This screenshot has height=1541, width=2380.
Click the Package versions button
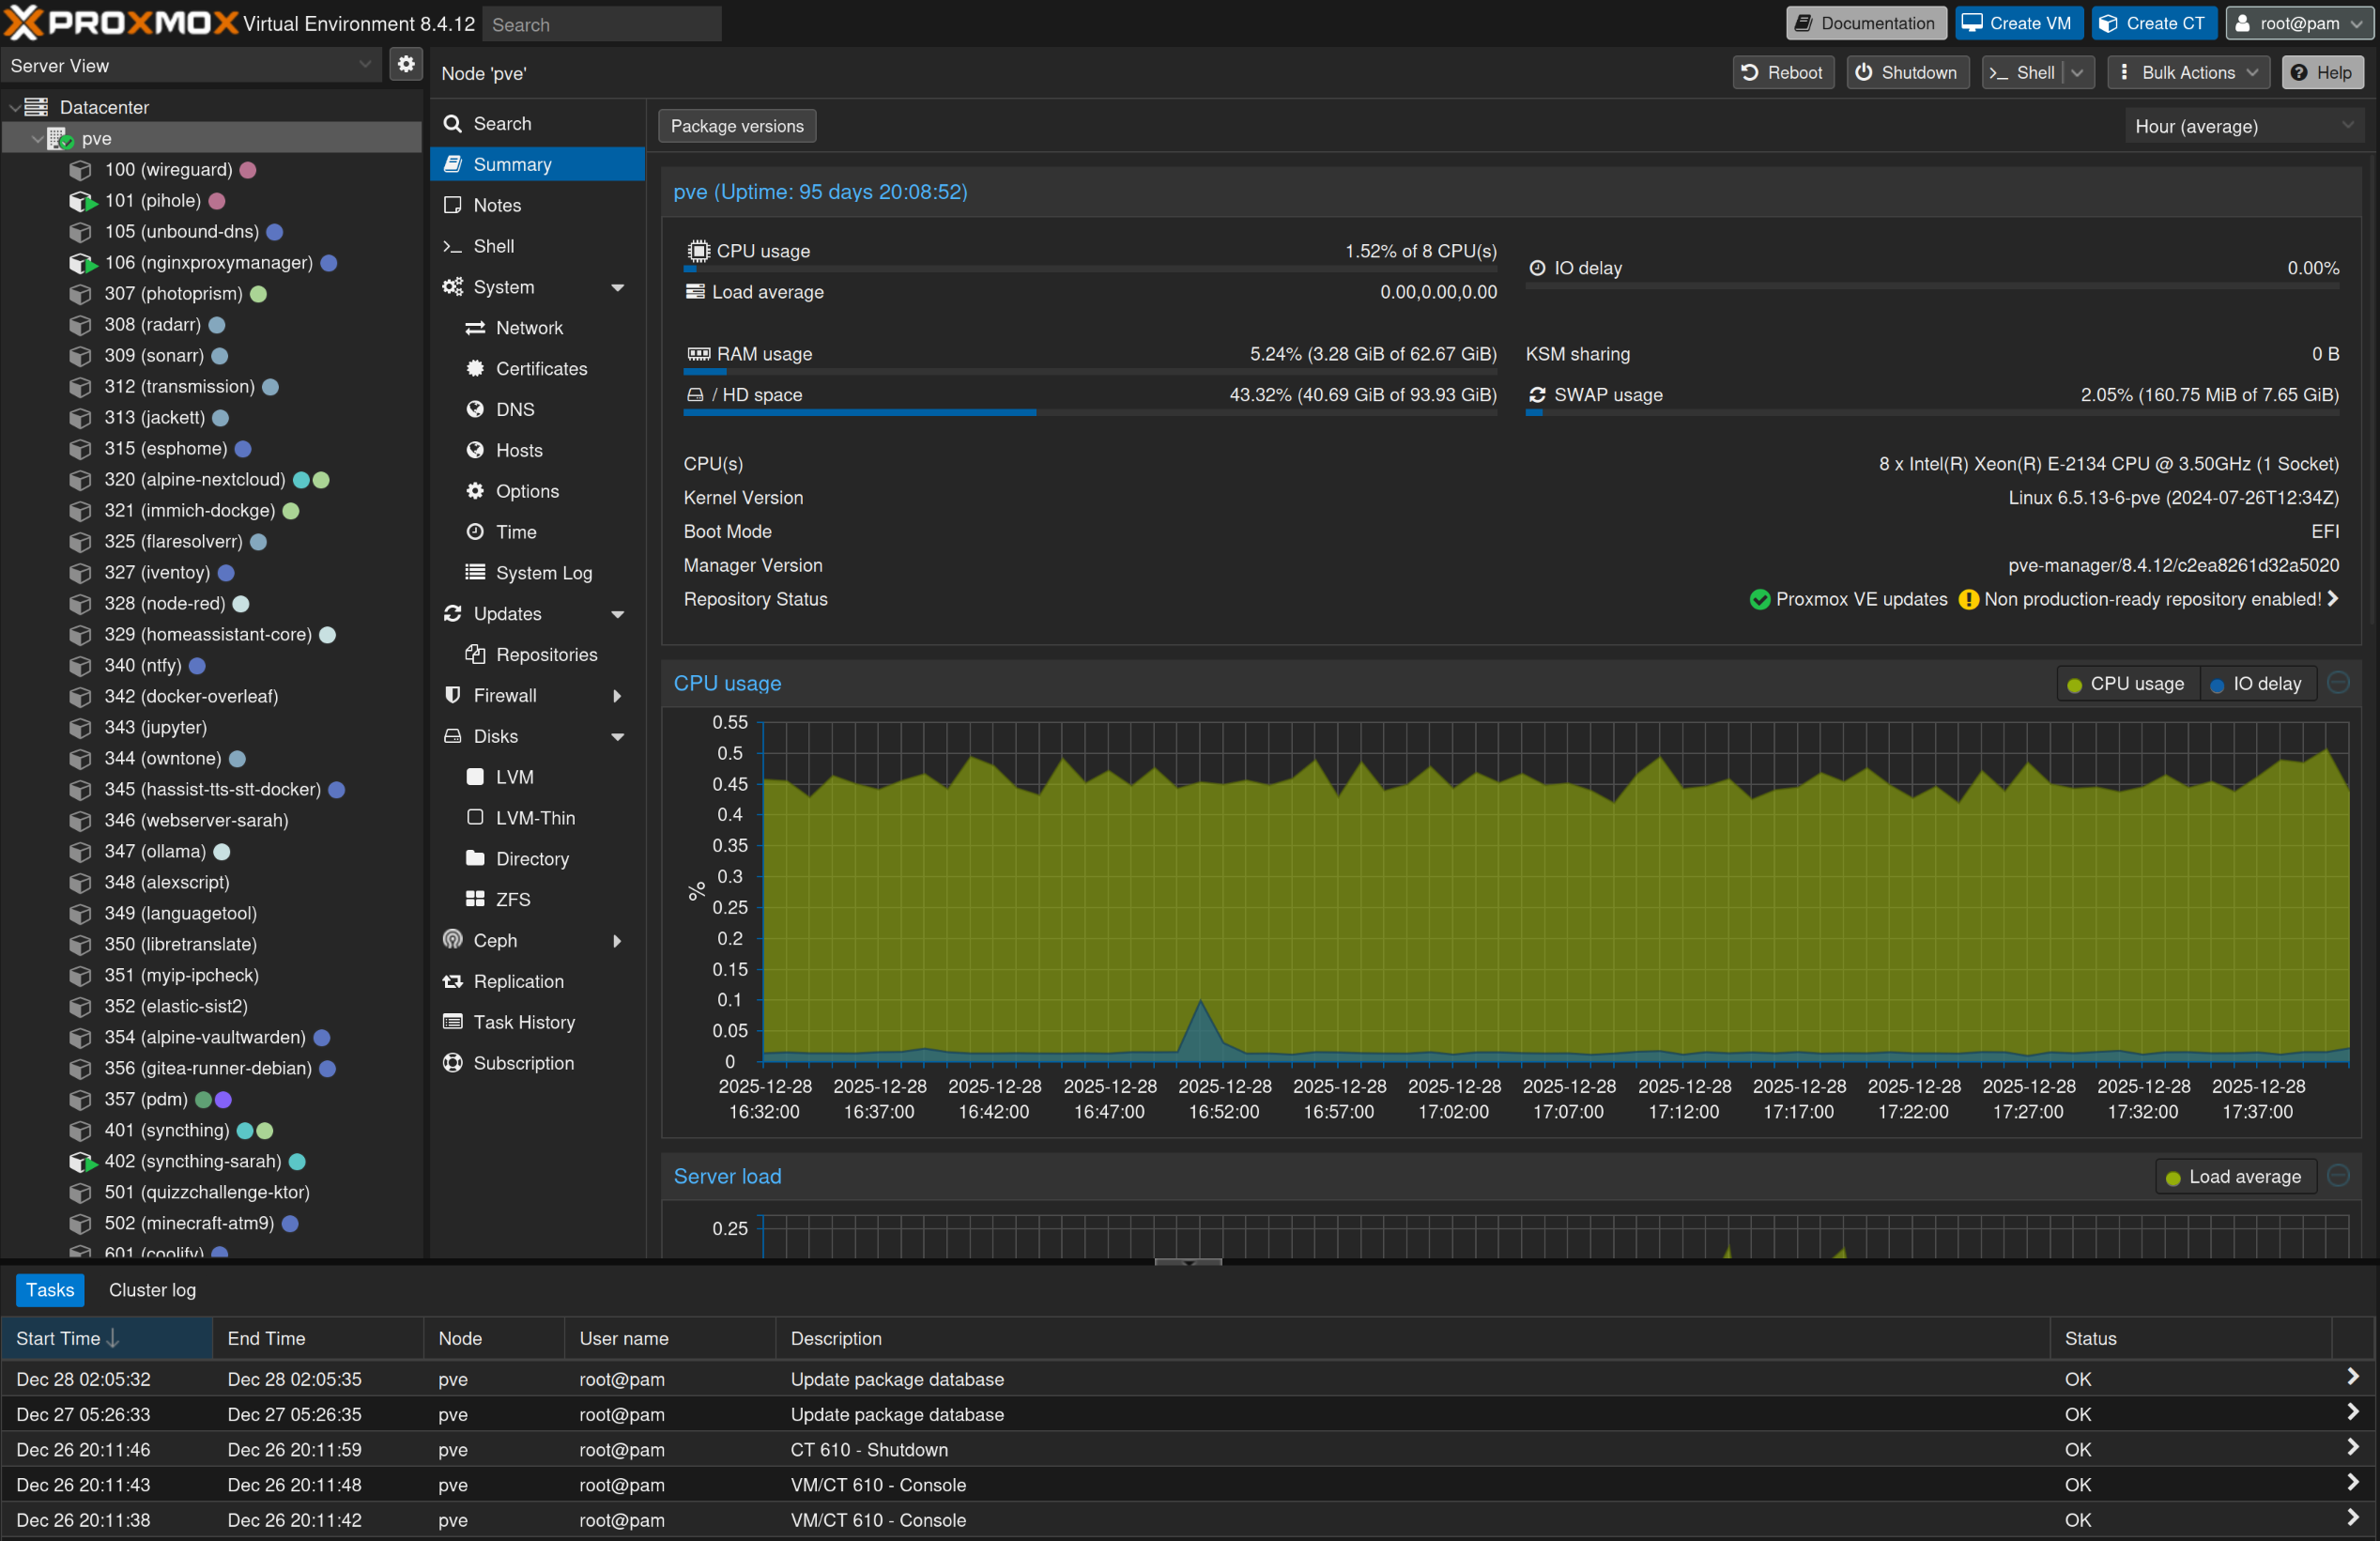737,126
